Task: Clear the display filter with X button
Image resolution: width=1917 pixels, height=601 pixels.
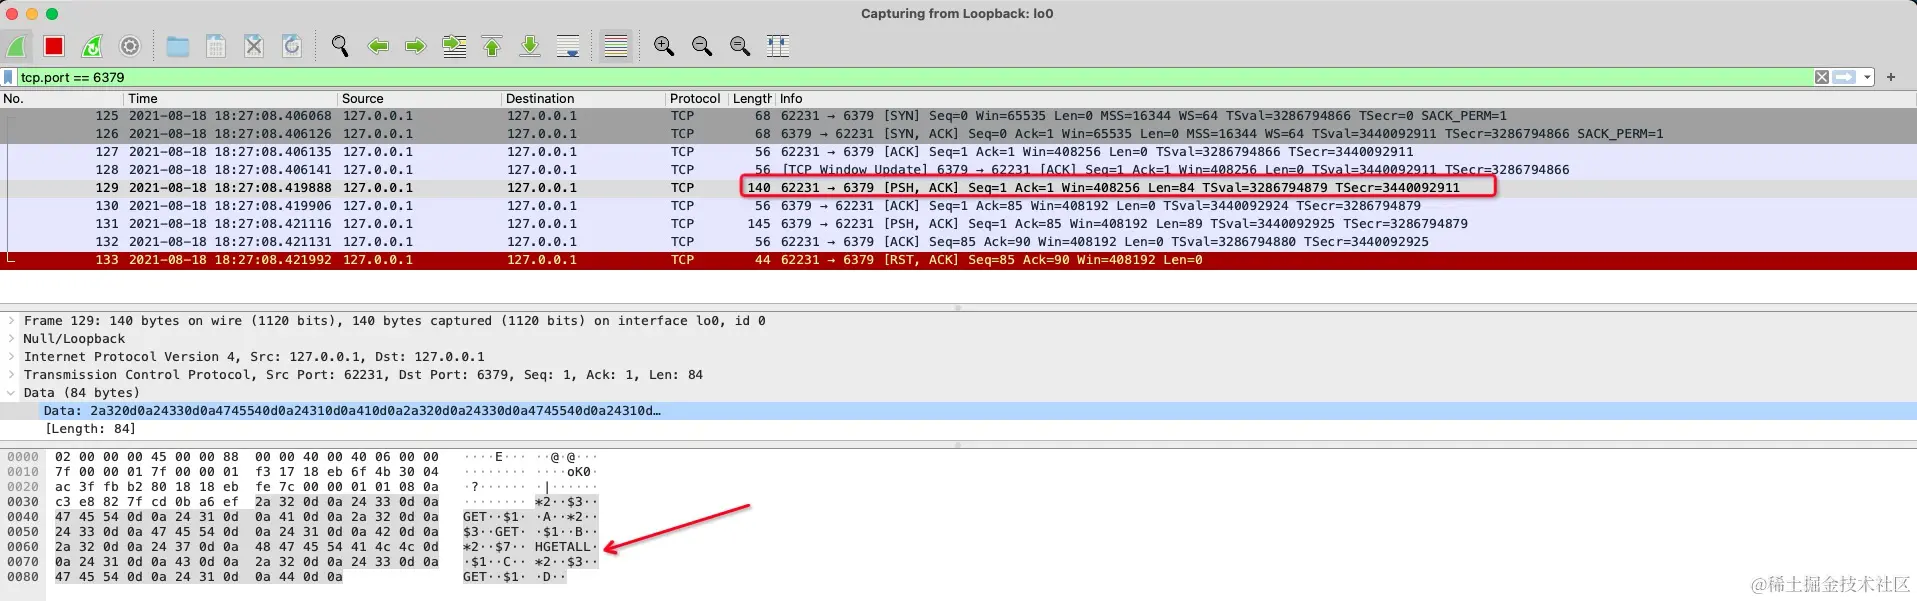Action: click(1822, 77)
